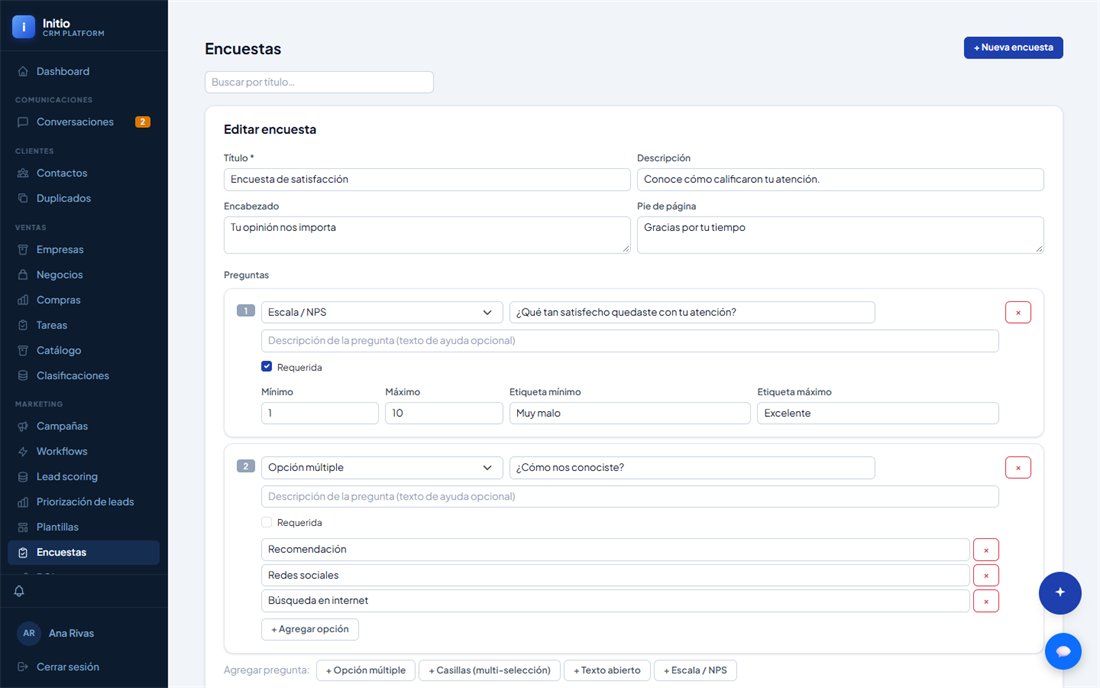Open the Opción múltiple type dropdown
1100x688 pixels.
[x=382, y=468]
